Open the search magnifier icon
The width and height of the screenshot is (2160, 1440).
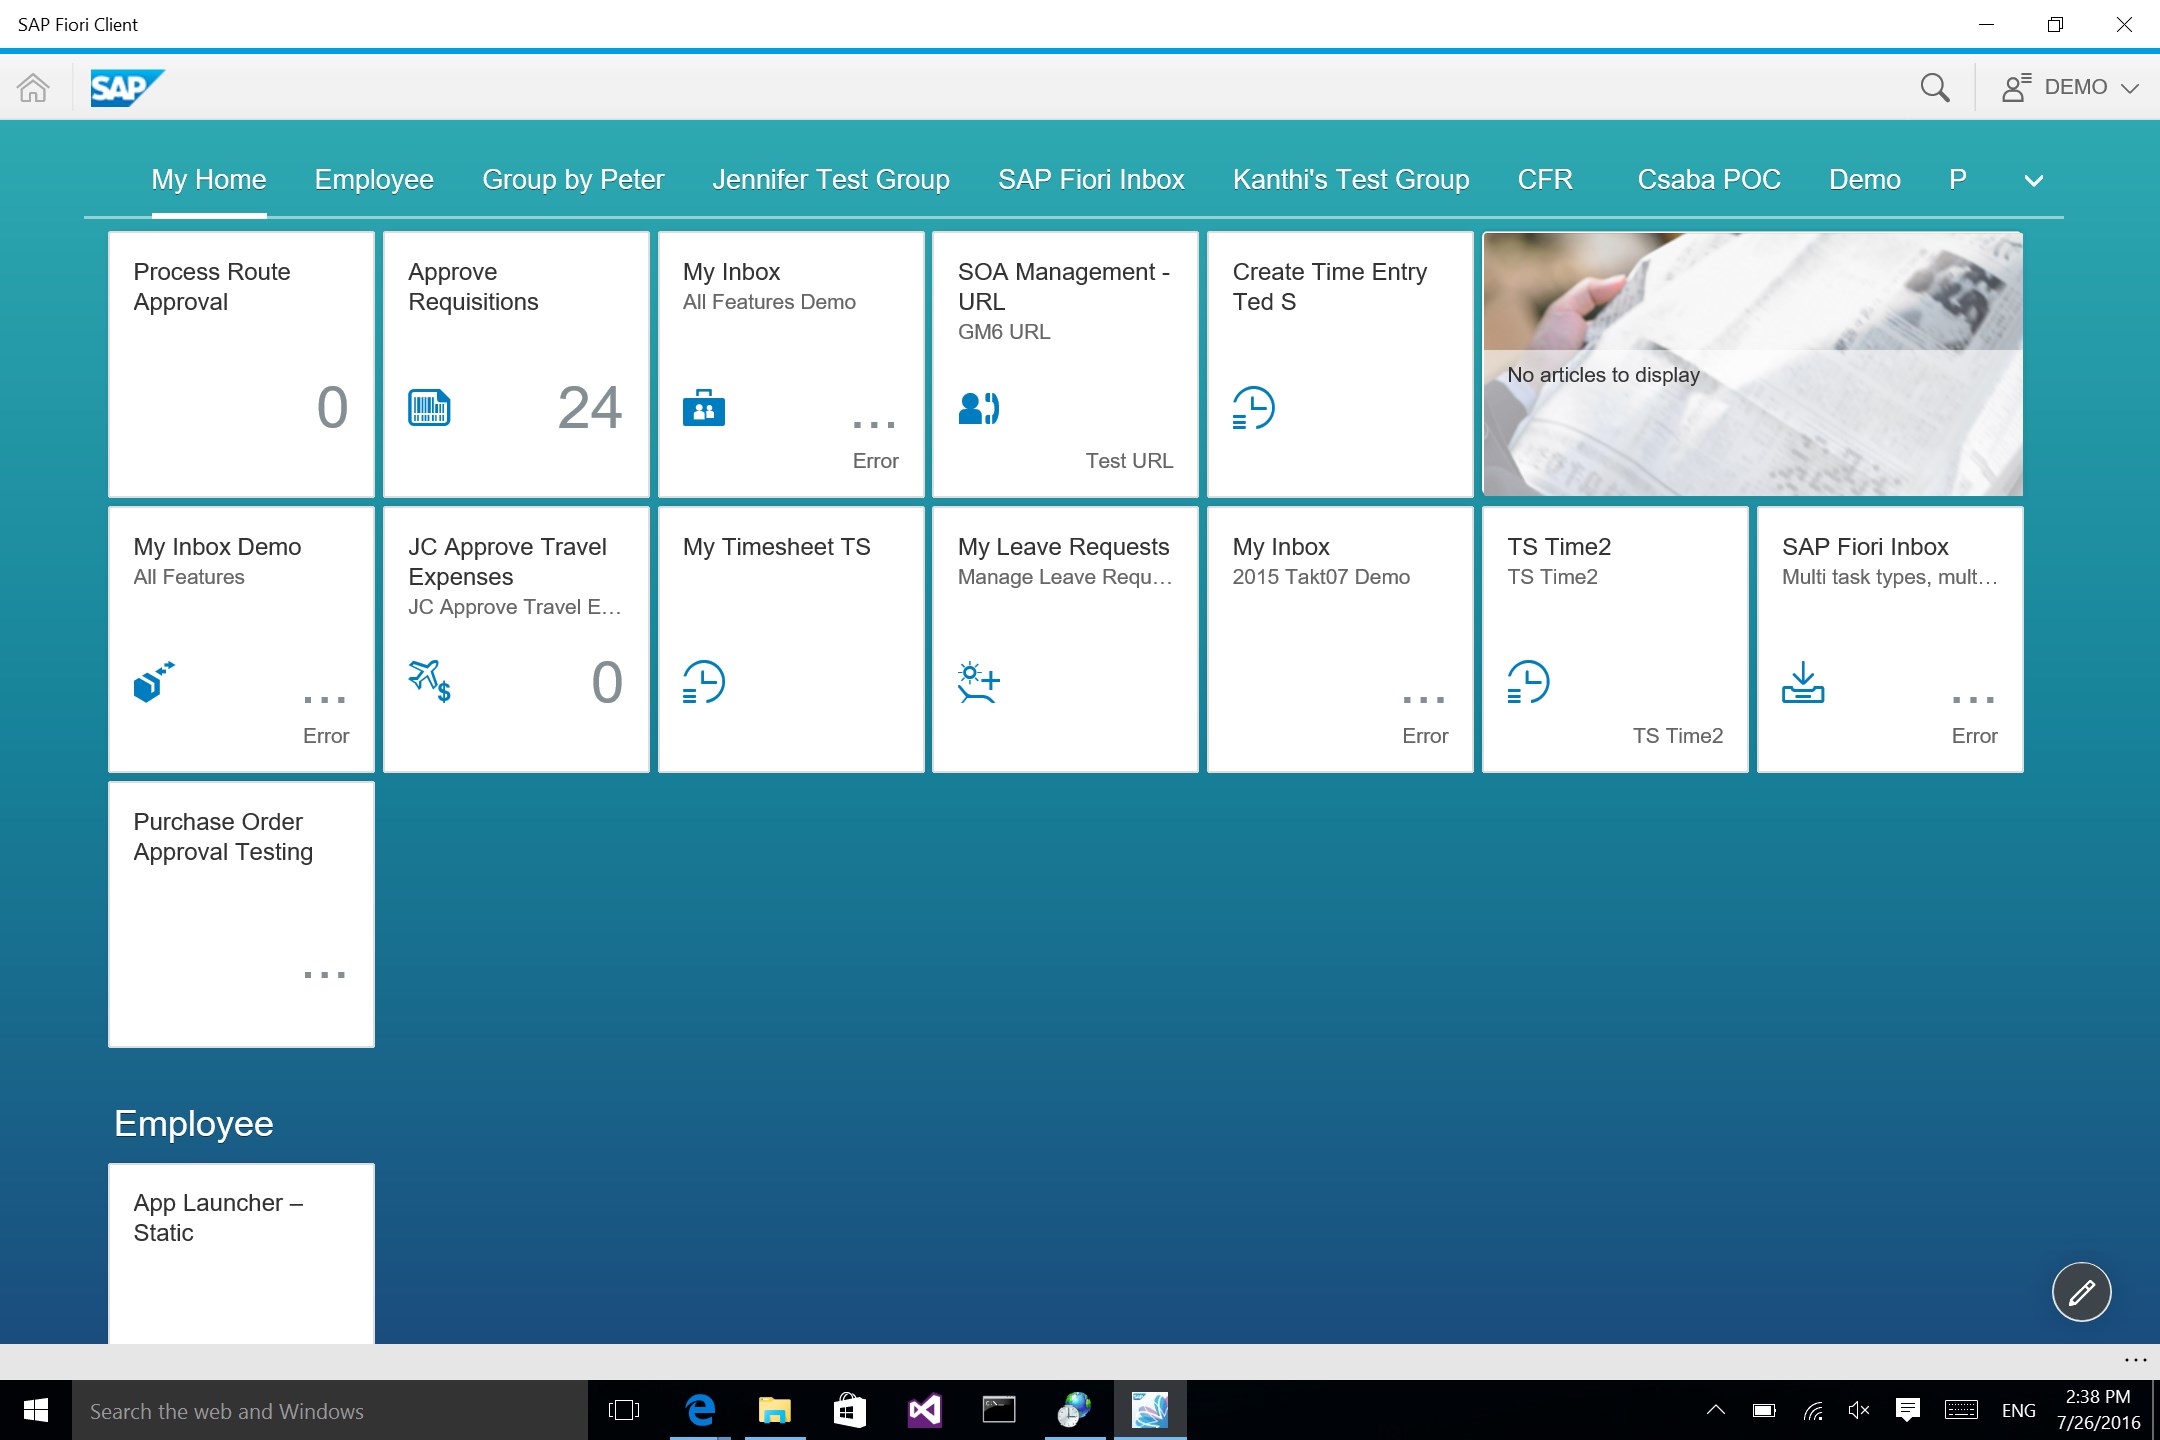1934,88
